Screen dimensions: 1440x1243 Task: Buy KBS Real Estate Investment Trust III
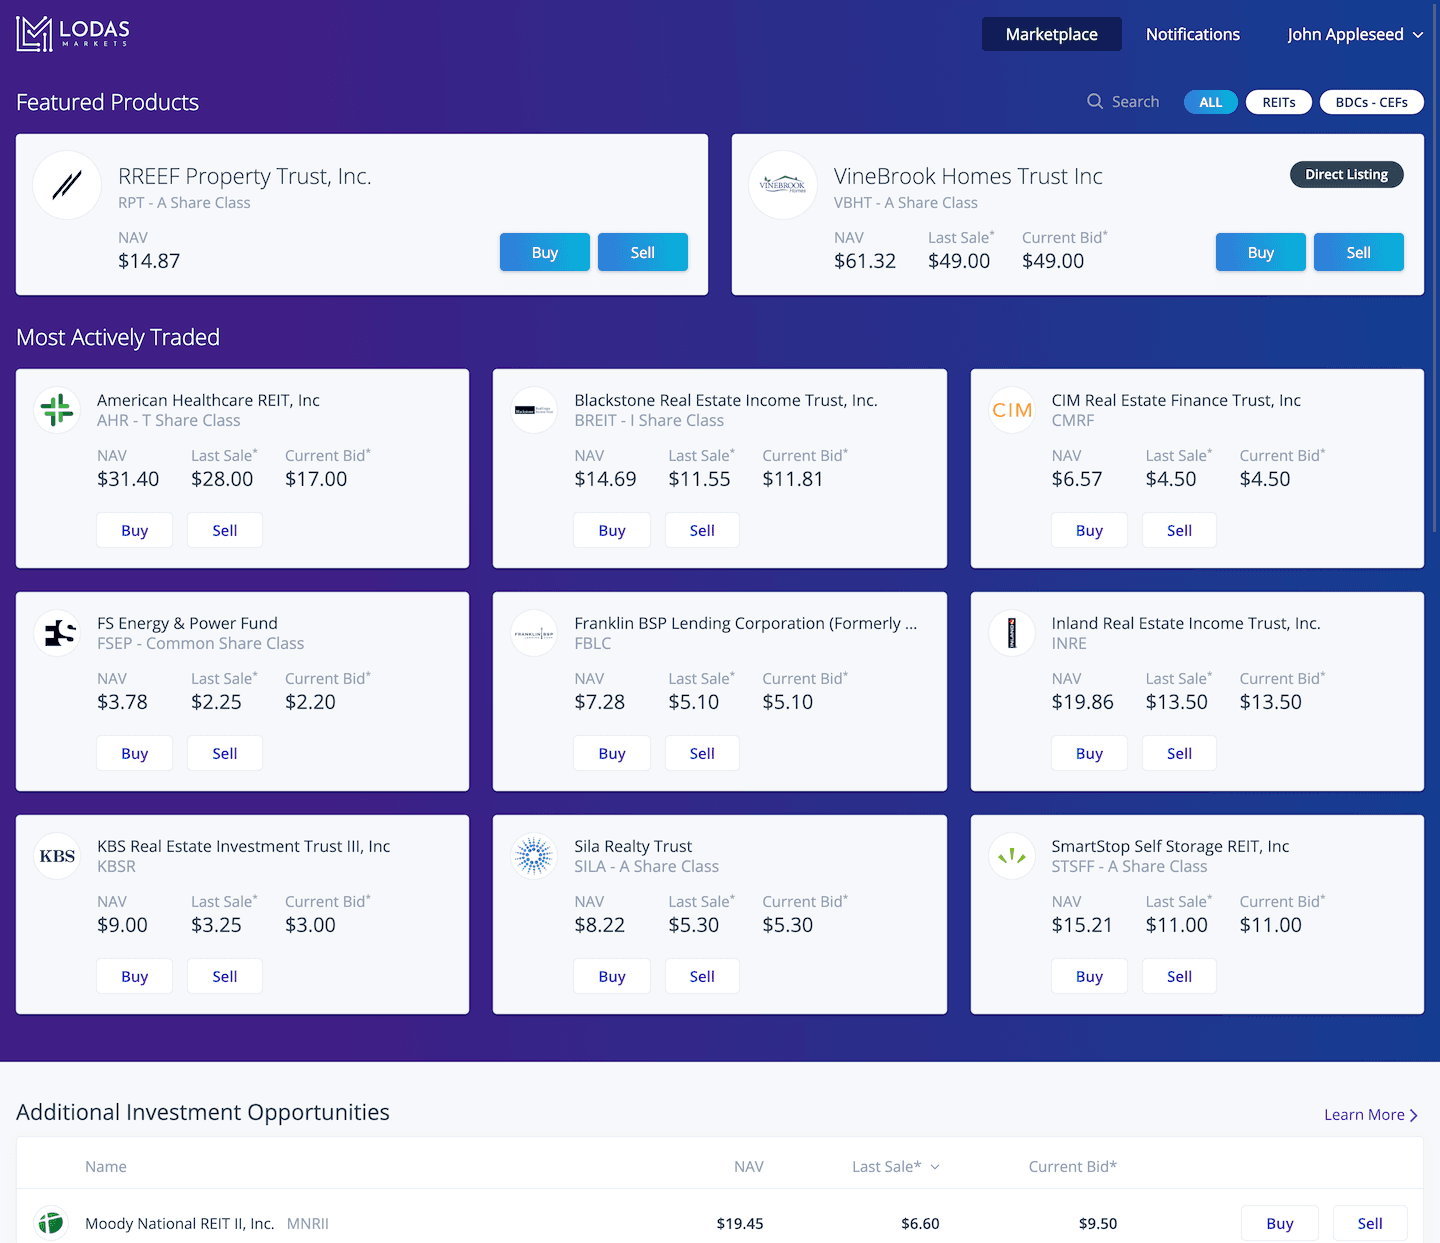point(135,976)
